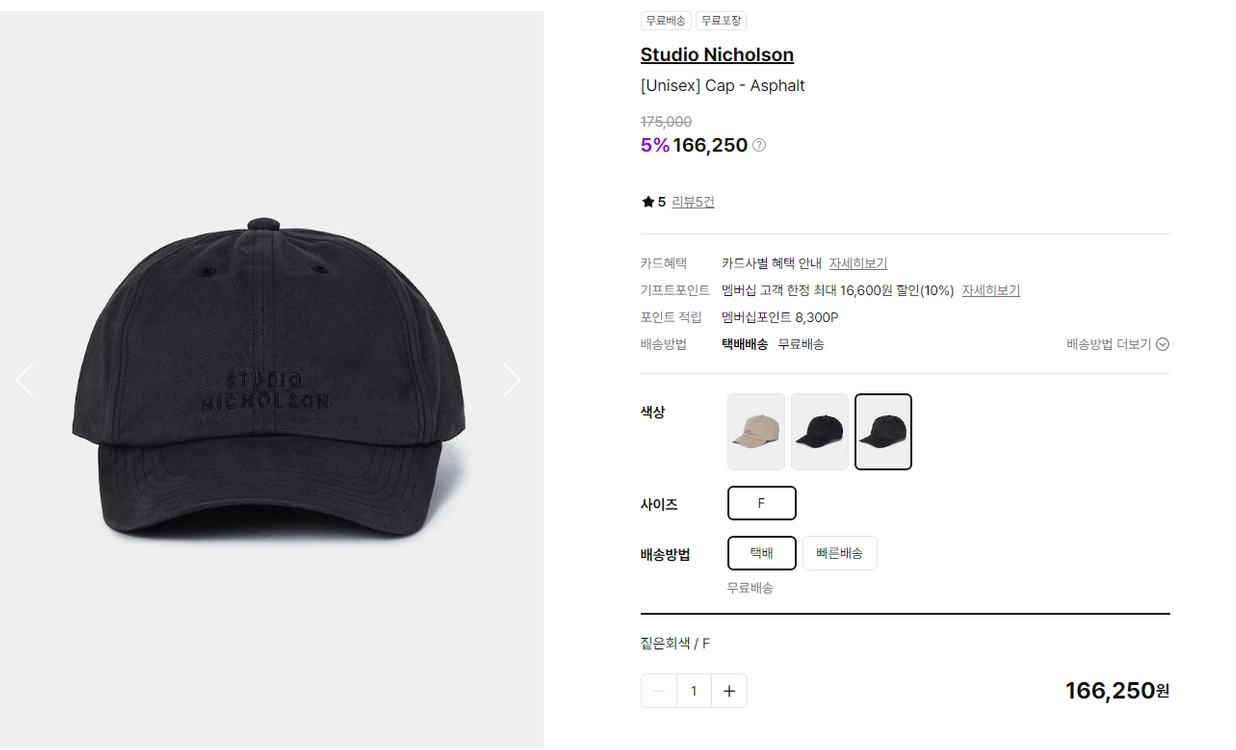Show the previous product image
Image resolution: width=1236 pixels, height=750 pixels.
click(25, 380)
